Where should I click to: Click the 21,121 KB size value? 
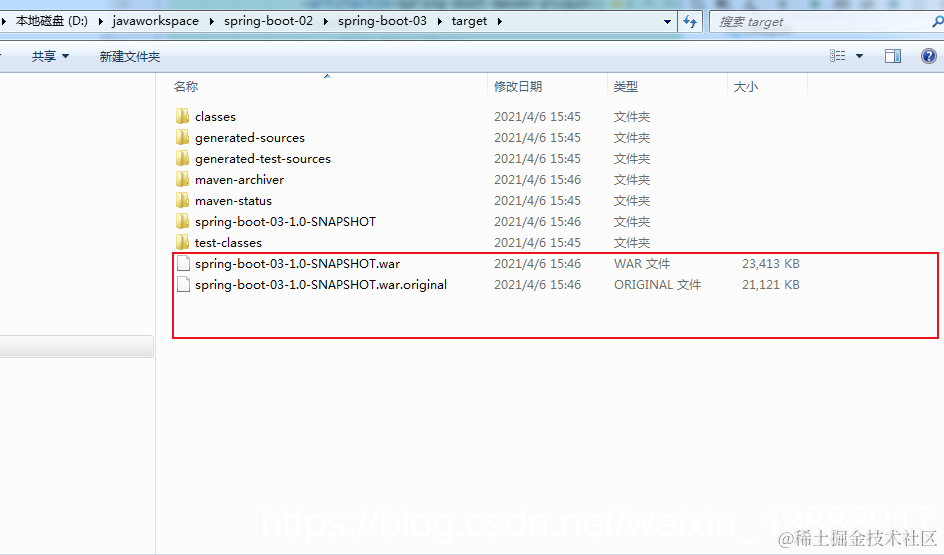coord(771,285)
